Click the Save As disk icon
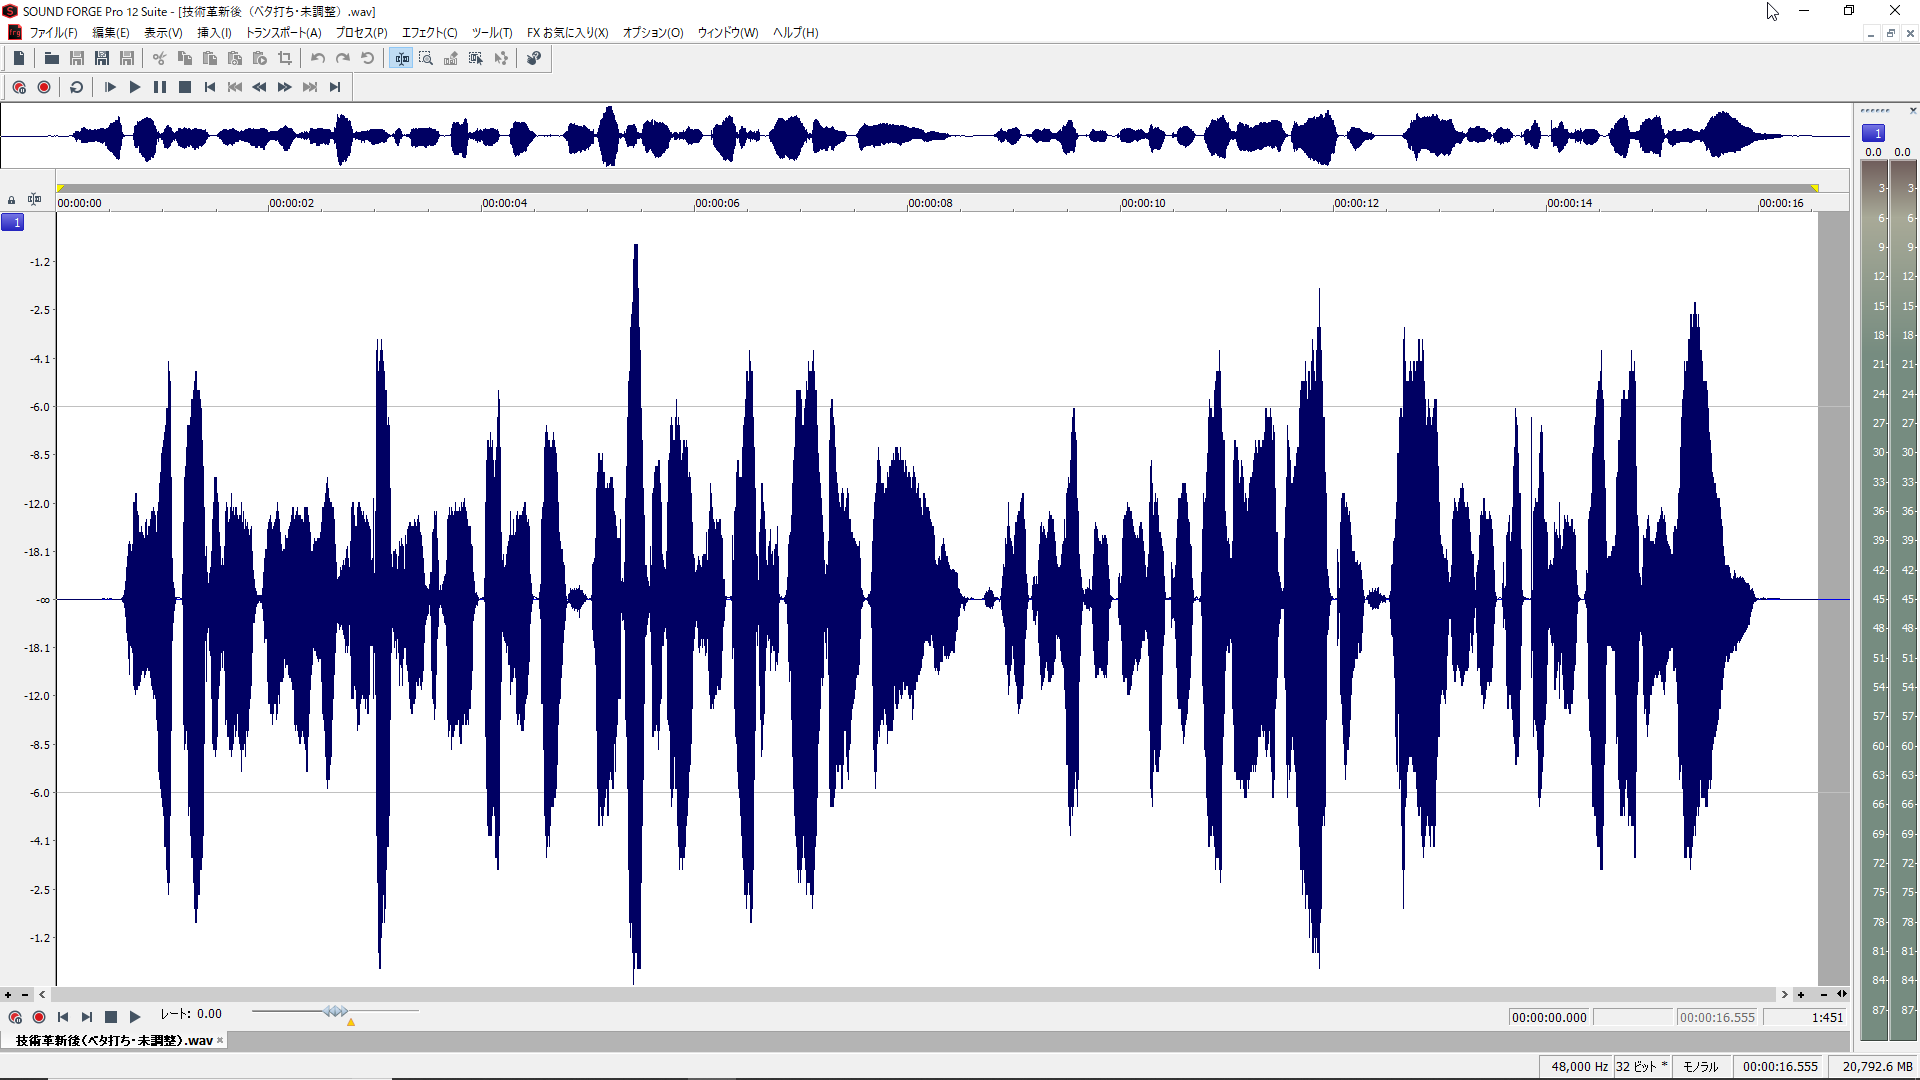 [x=101, y=58]
